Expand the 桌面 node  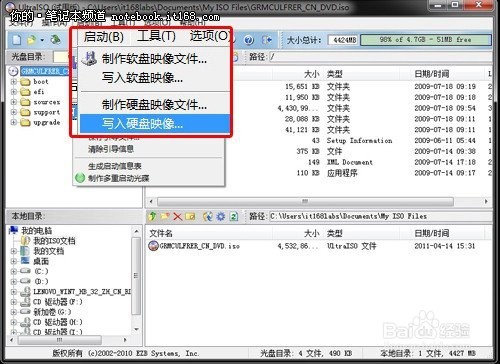(x=13, y=261)
